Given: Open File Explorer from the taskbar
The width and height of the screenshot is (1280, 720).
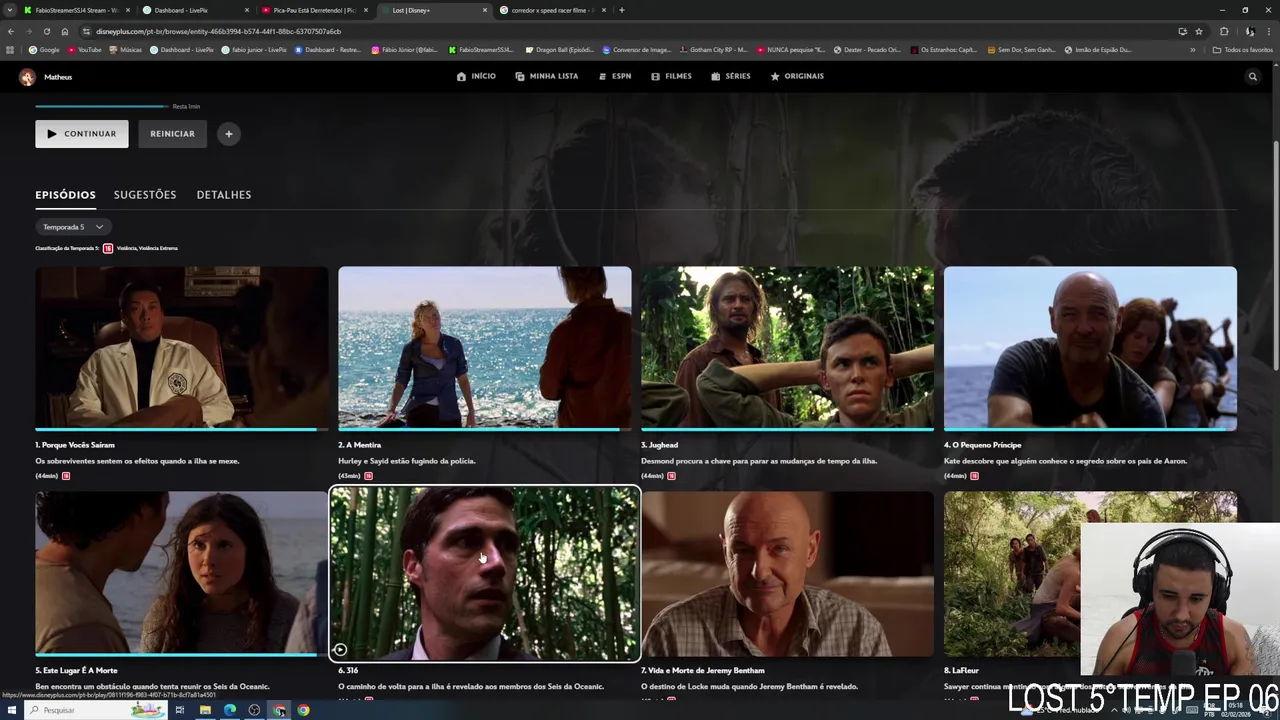Looking at the screenshot, I should [205, 710].
